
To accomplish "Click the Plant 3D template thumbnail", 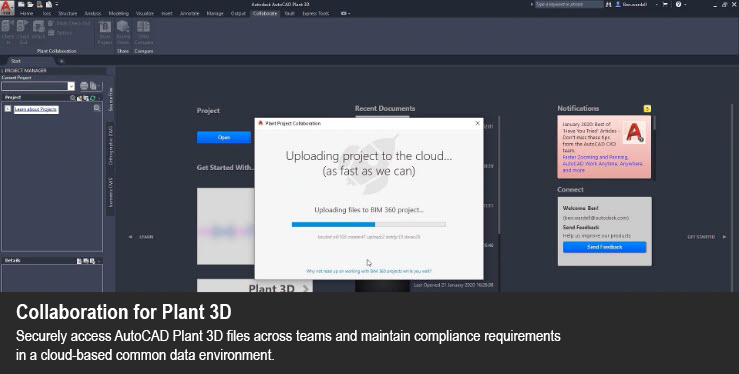I will [x=255, y=285].
